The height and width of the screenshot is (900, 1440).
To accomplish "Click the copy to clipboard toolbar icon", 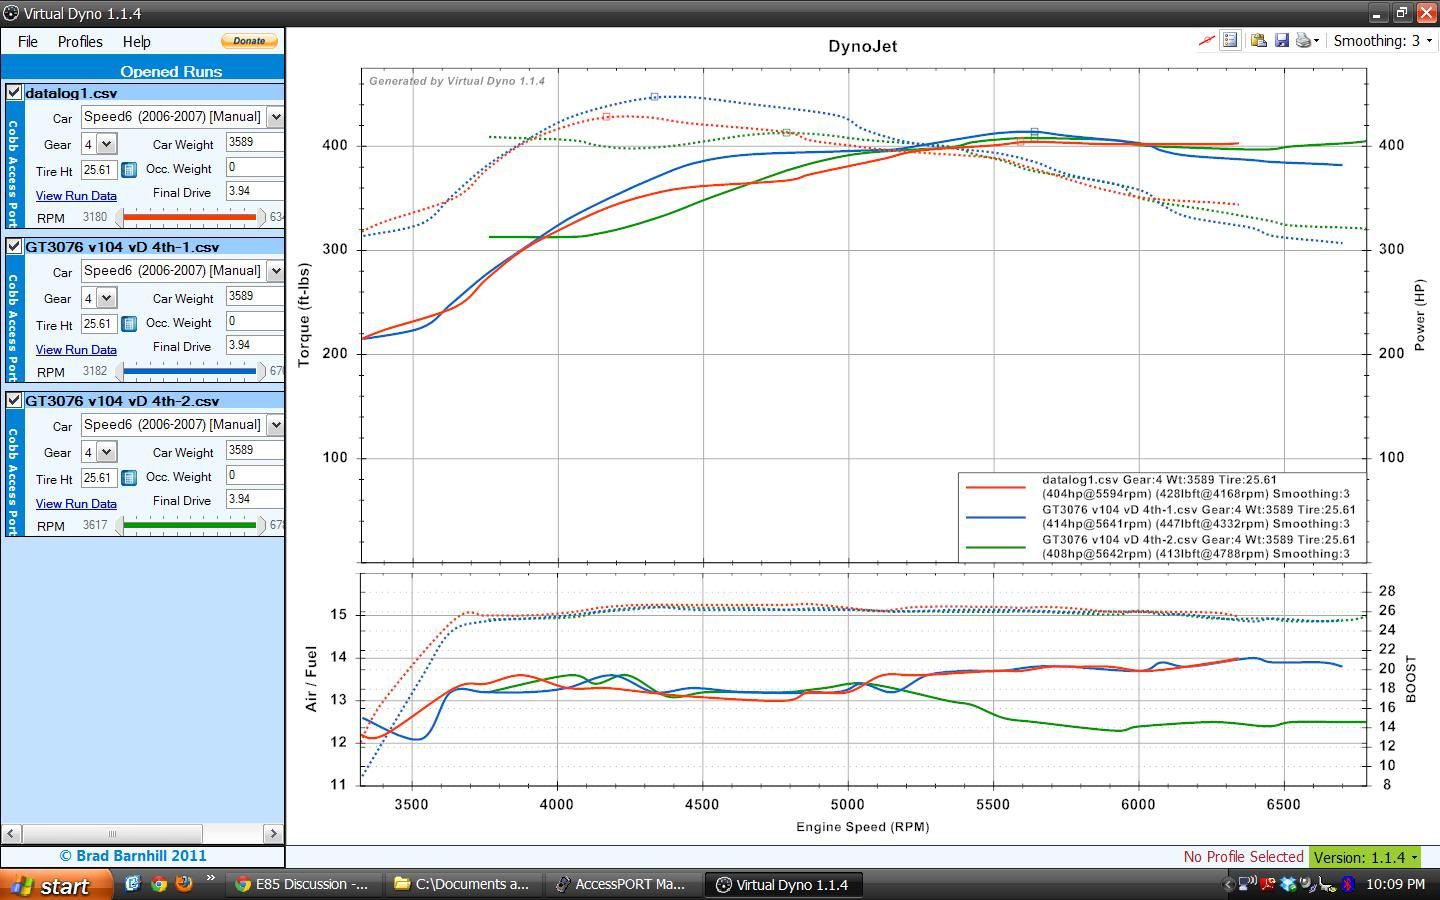I will pyautogui.click(x=1258, y=41).
